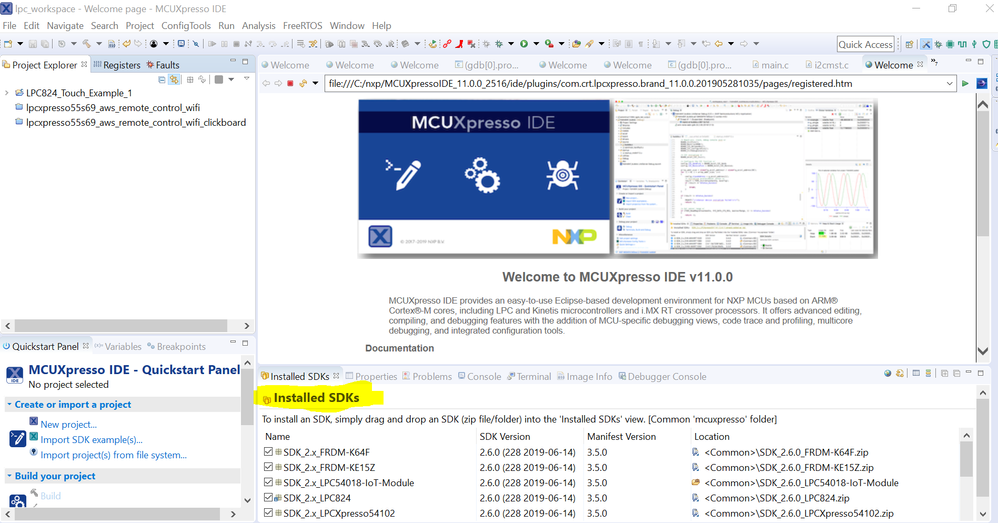Screen dimensions: 998x523
Task: Click Collapse All icon in Project Explorer
Action: point(162,80)
